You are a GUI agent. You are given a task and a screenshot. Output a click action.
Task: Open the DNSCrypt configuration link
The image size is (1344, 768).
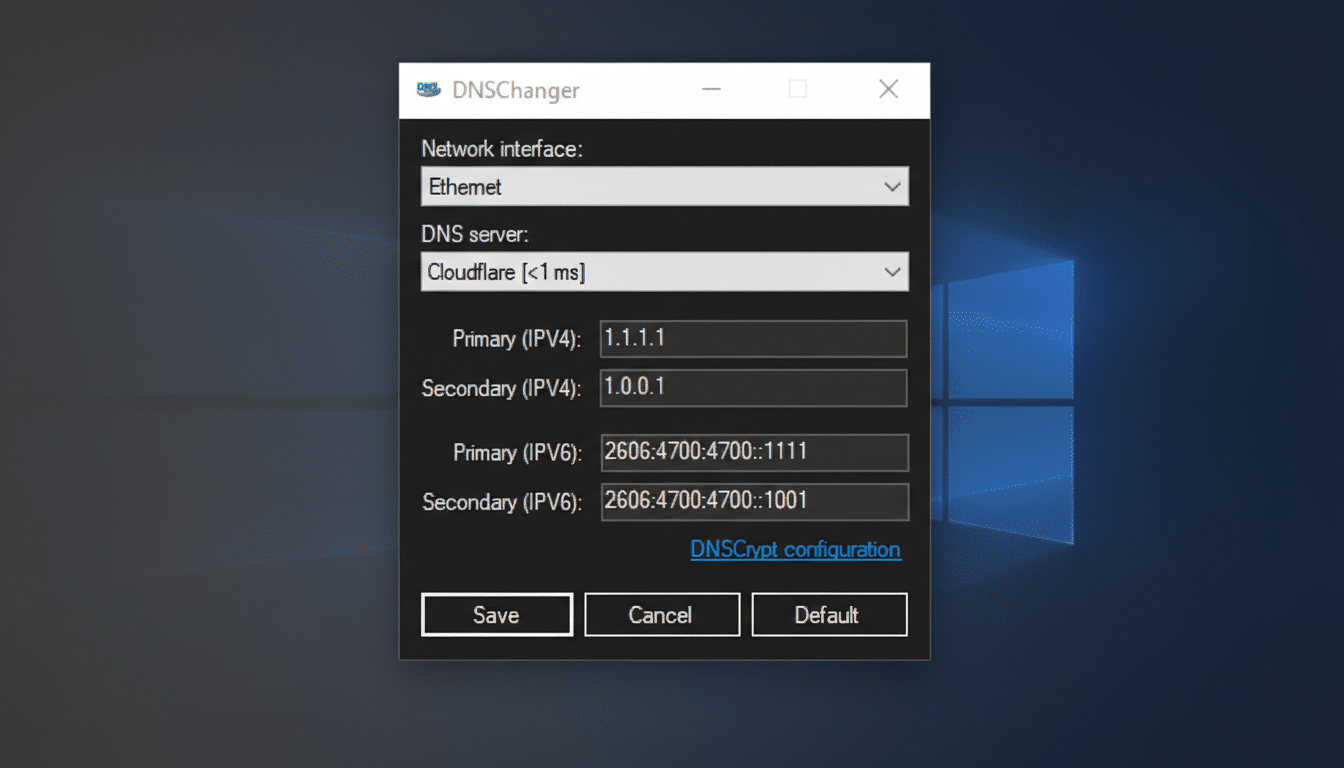[x=795, y=549]
